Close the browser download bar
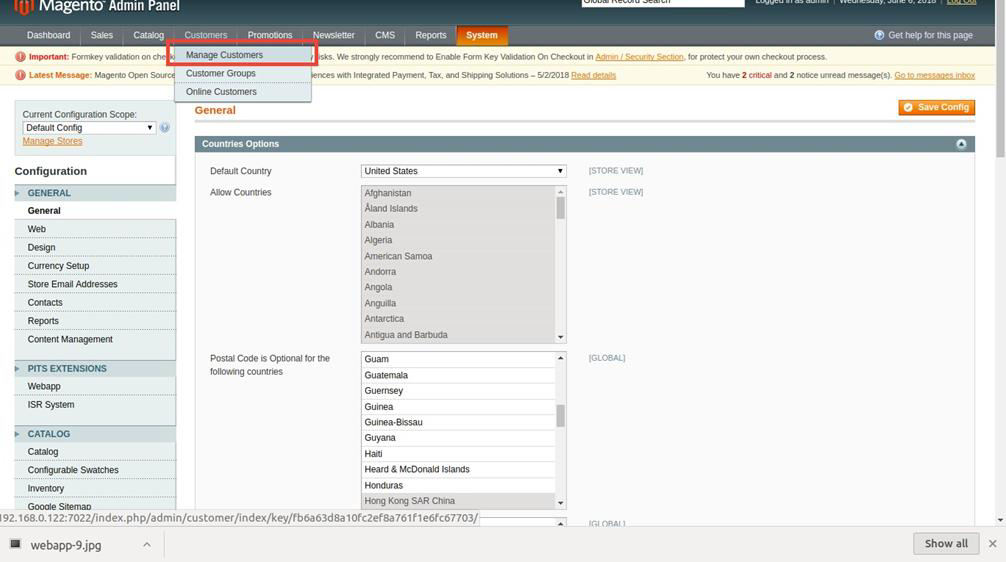The image size is (1006, 562). pyautogui.click(x=992, y=544)
